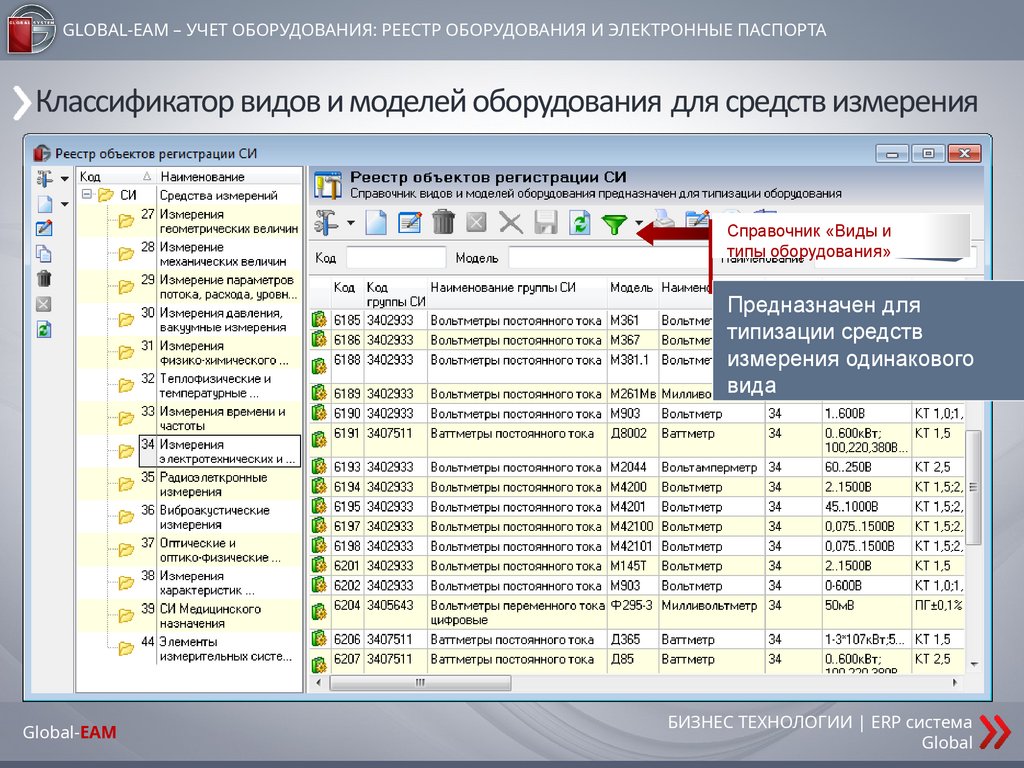Focus the Модель filter input field
The height and width of the screenshot is (768, 1024).
(x=609, y=257)
